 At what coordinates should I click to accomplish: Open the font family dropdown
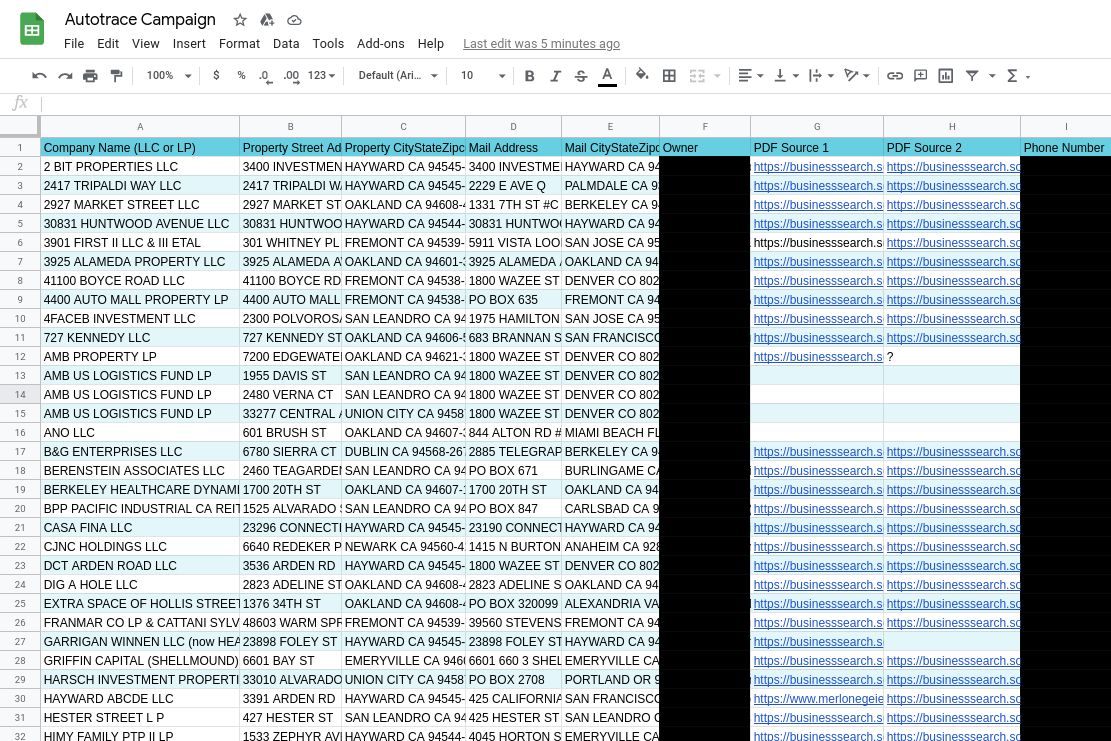pyautogui.click(x=397, y=76)
